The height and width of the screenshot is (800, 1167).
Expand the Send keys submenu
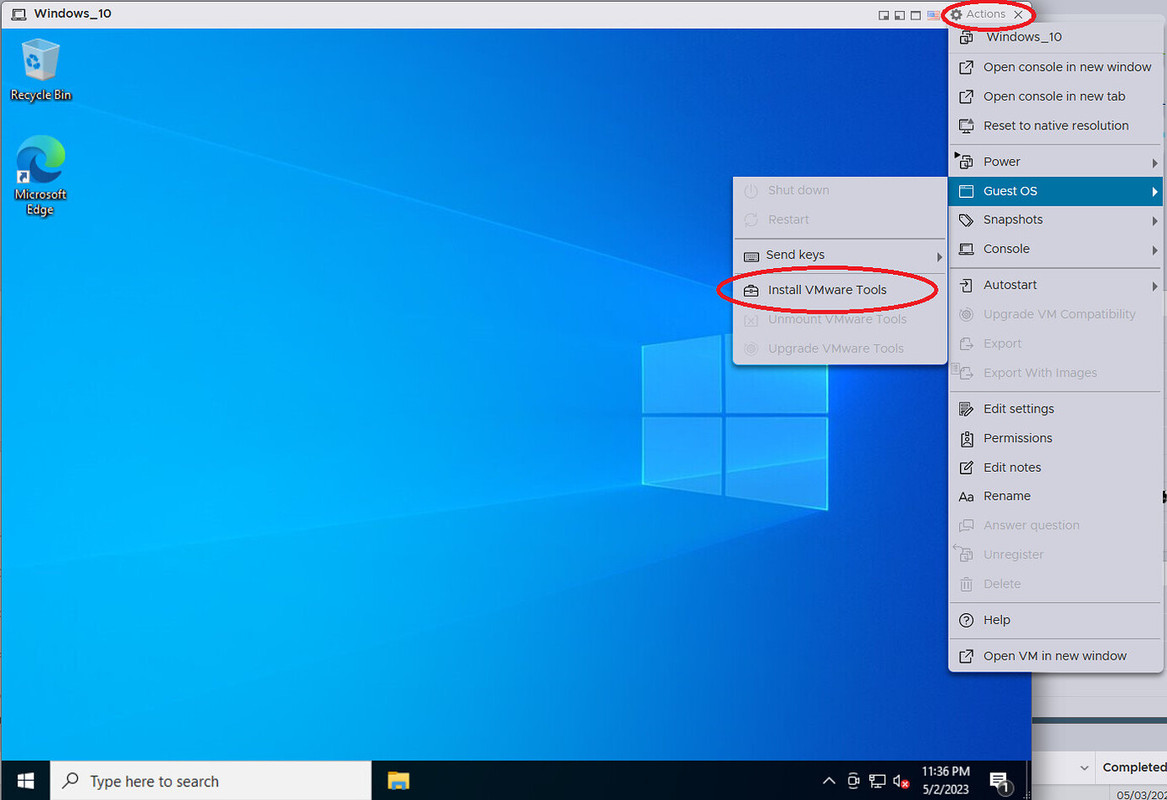coord(840,255)
